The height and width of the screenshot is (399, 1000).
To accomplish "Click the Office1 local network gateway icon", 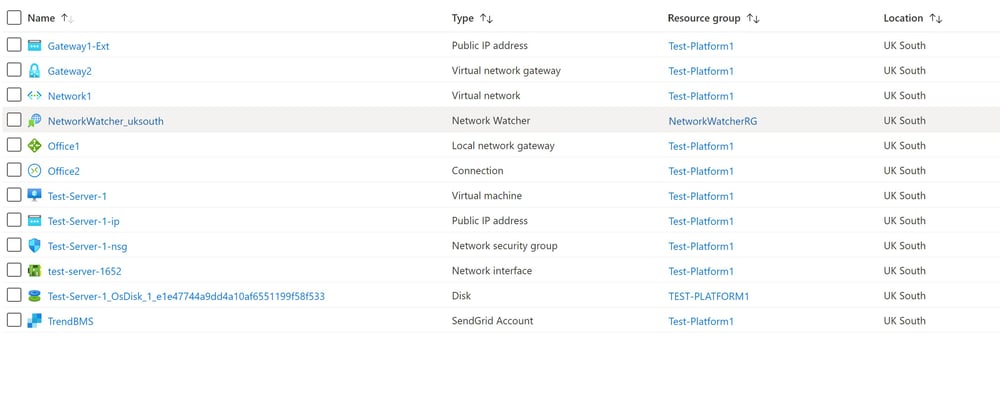I will (34, 146).
